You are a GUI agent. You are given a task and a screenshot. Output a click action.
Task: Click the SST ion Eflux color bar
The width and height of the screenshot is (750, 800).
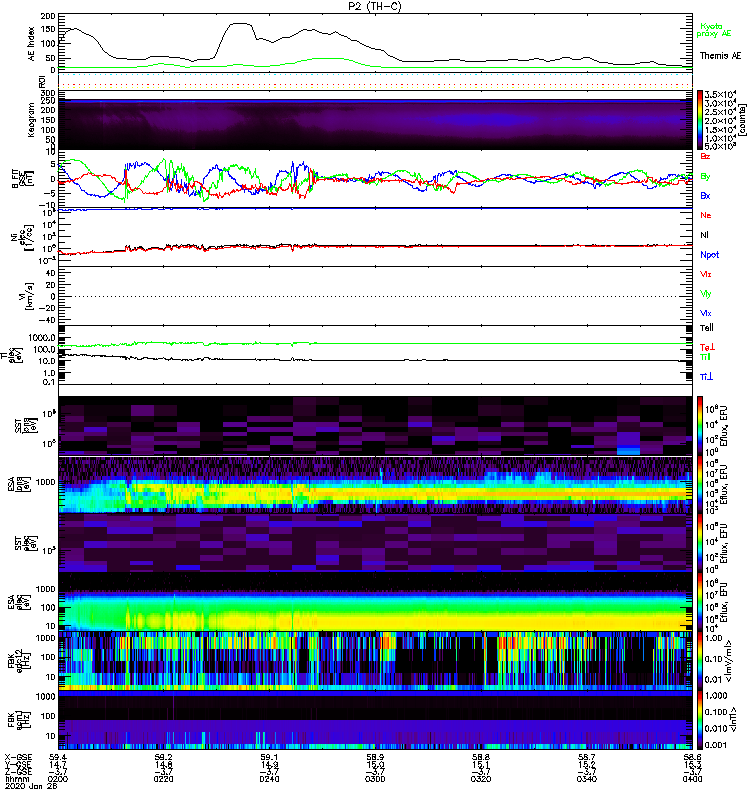[x=700, y=426]
